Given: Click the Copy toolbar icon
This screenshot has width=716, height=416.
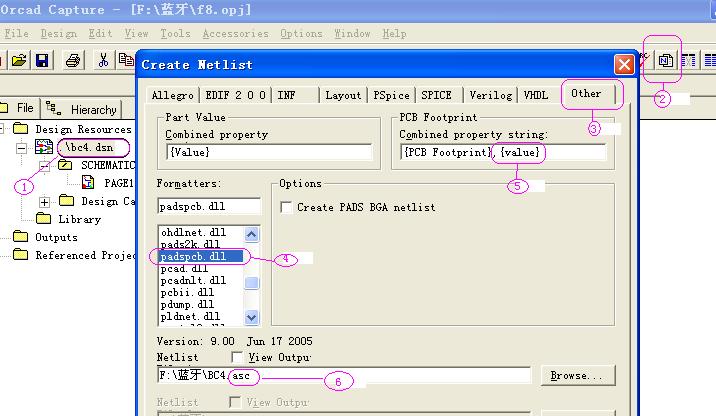Looking at the screenshot, I should click(126, 60).
